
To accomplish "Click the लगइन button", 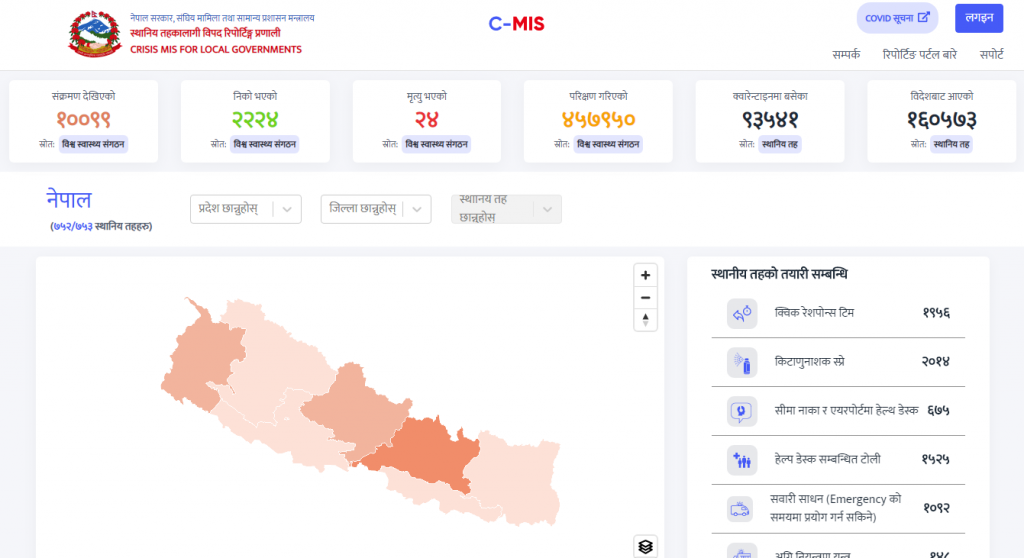I will [x=978, y=18].
